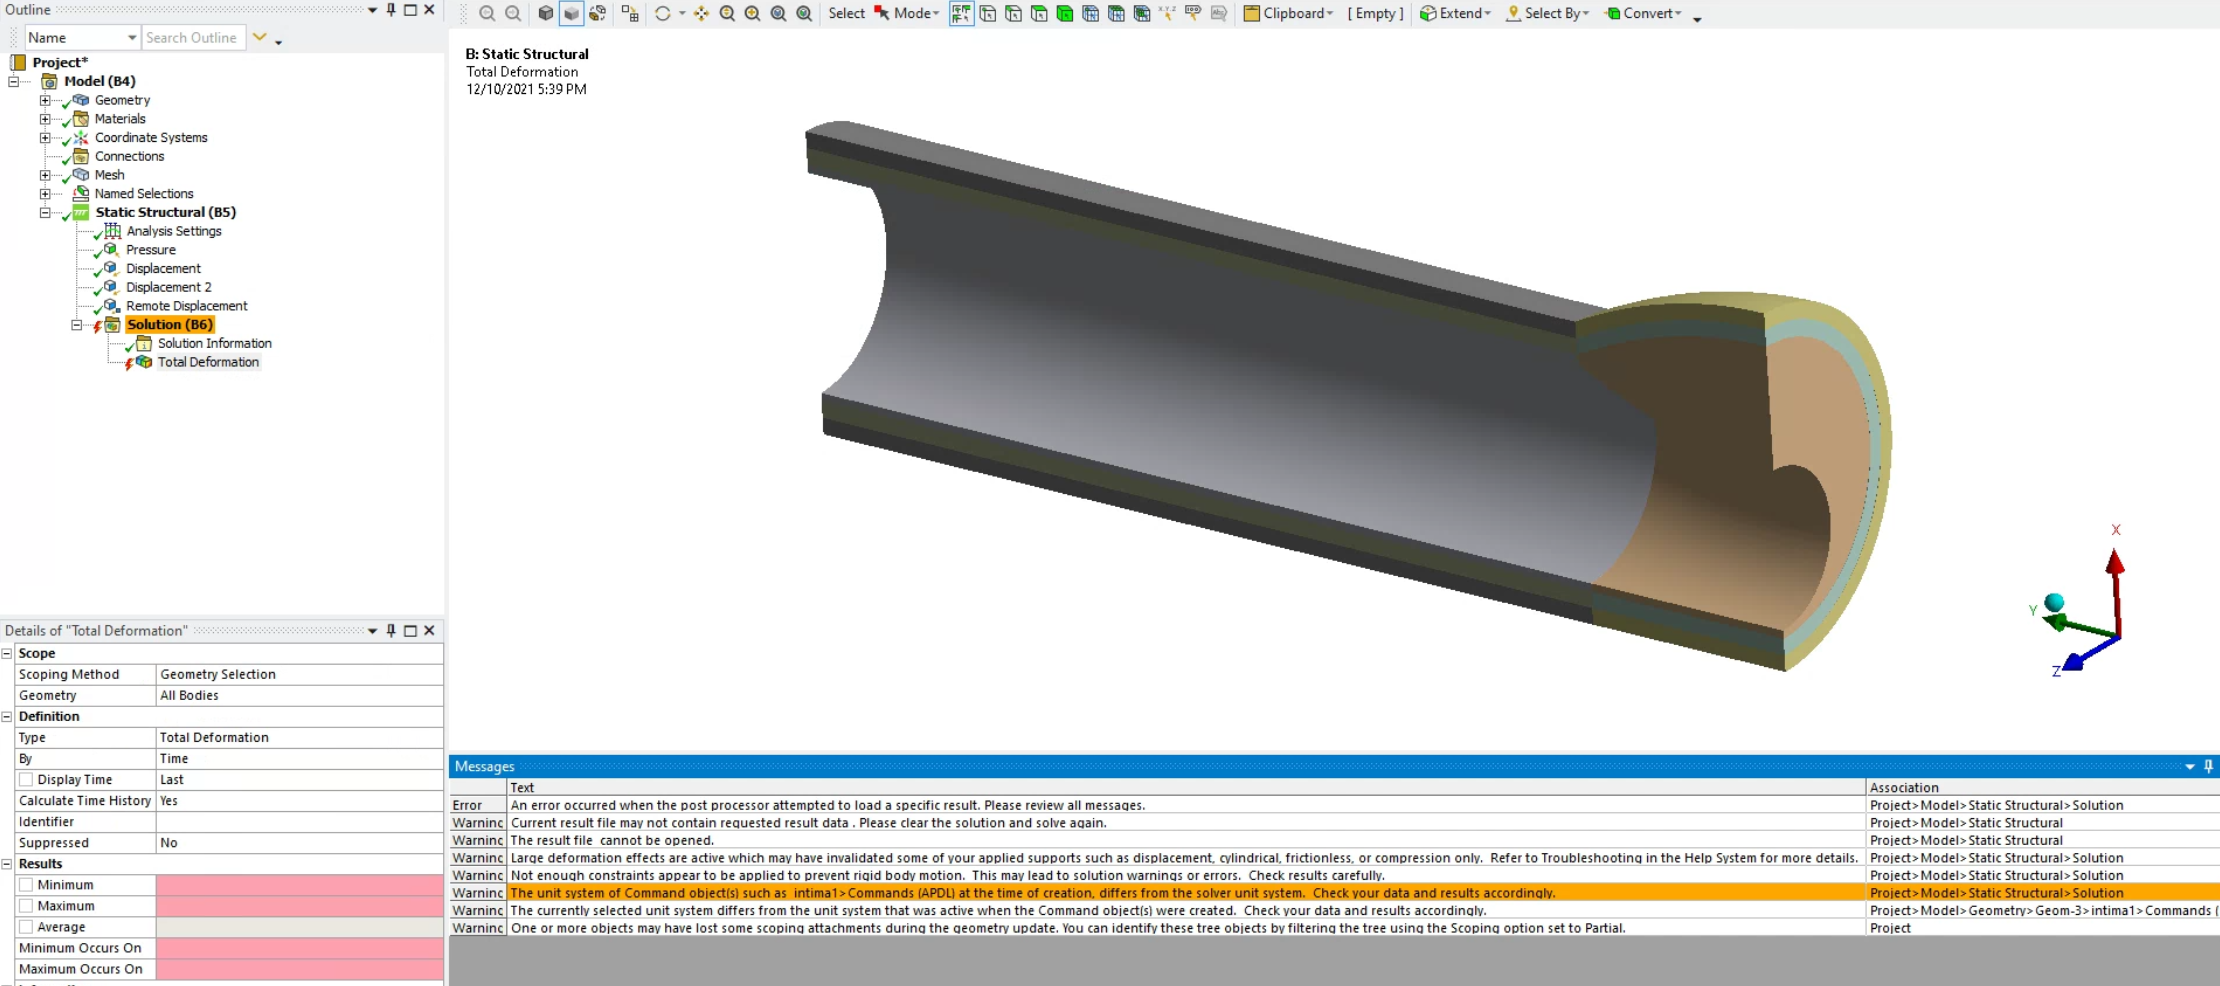This screenshot has width=2220, height=986.
Task: Click the [ Empty ] clipboard button
Action: coord(1375,13)
